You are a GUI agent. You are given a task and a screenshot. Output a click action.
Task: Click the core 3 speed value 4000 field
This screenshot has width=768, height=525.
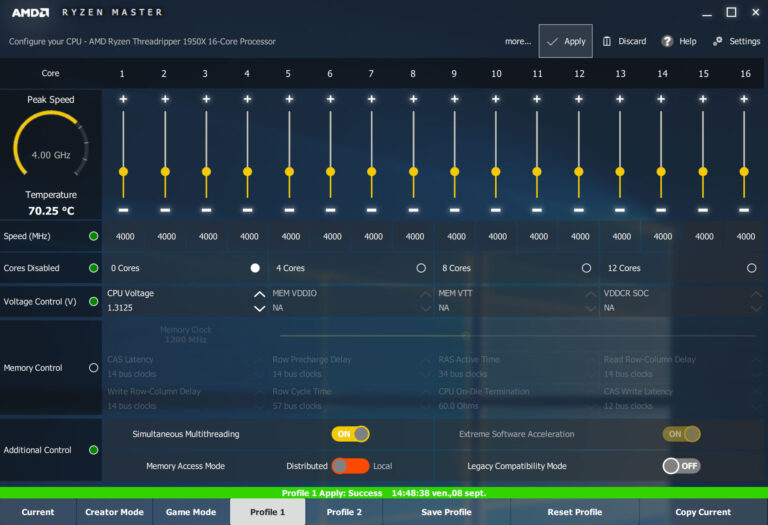208,237
